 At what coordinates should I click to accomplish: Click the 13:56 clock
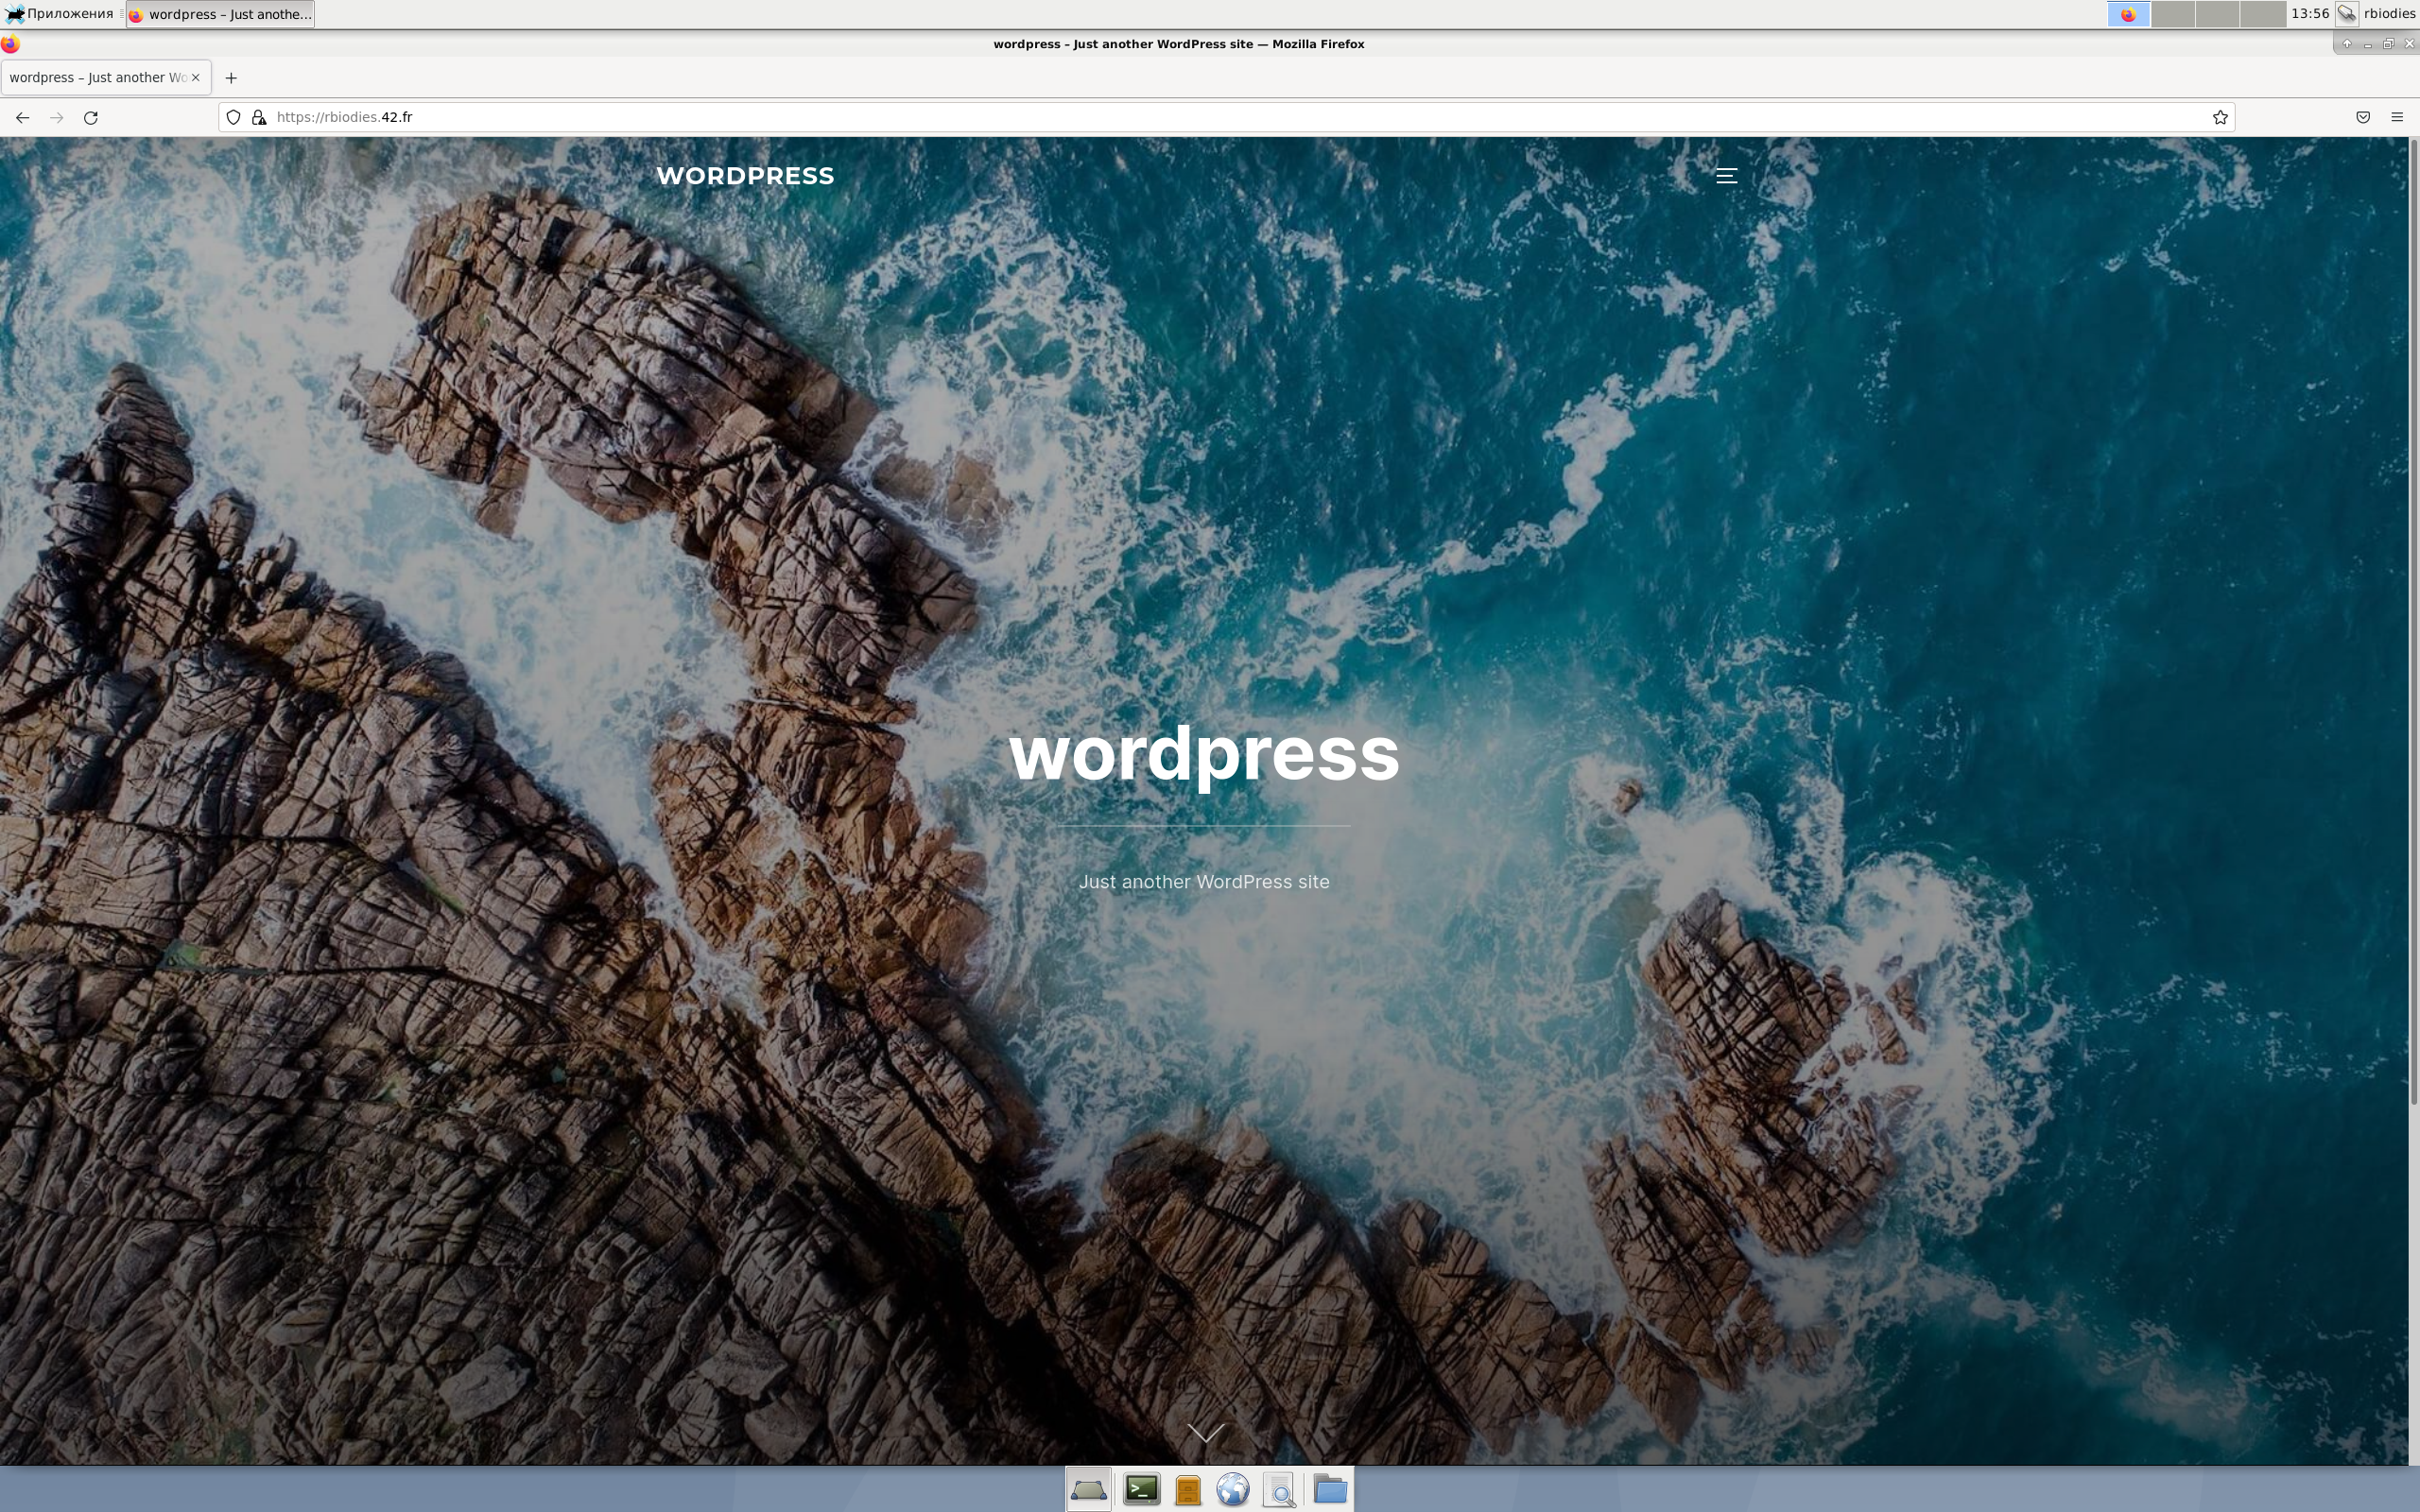tap(2309, 14)
